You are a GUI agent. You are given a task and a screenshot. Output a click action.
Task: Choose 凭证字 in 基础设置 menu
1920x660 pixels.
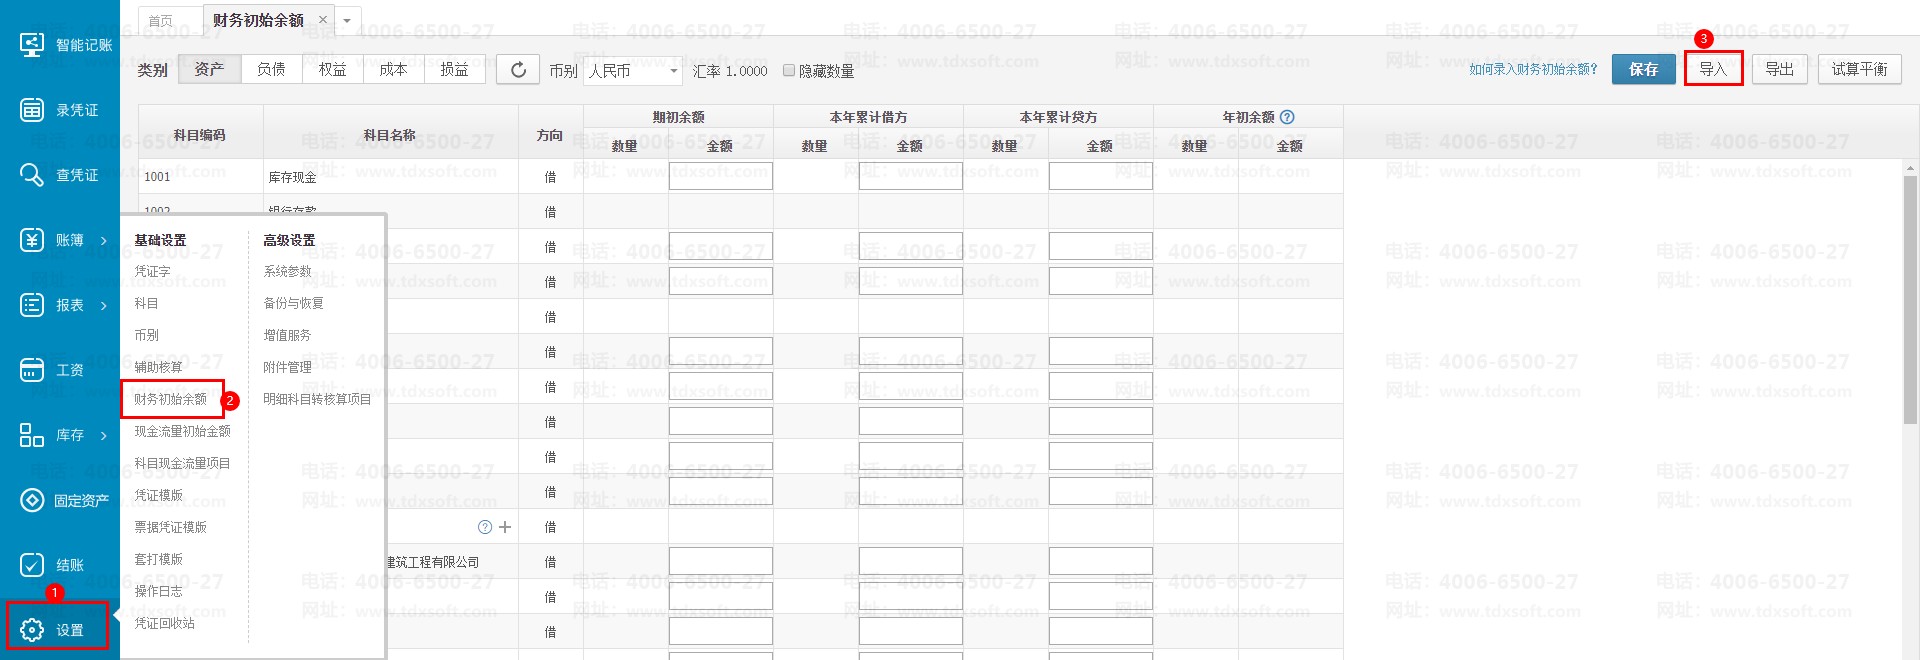pos(152,271)
